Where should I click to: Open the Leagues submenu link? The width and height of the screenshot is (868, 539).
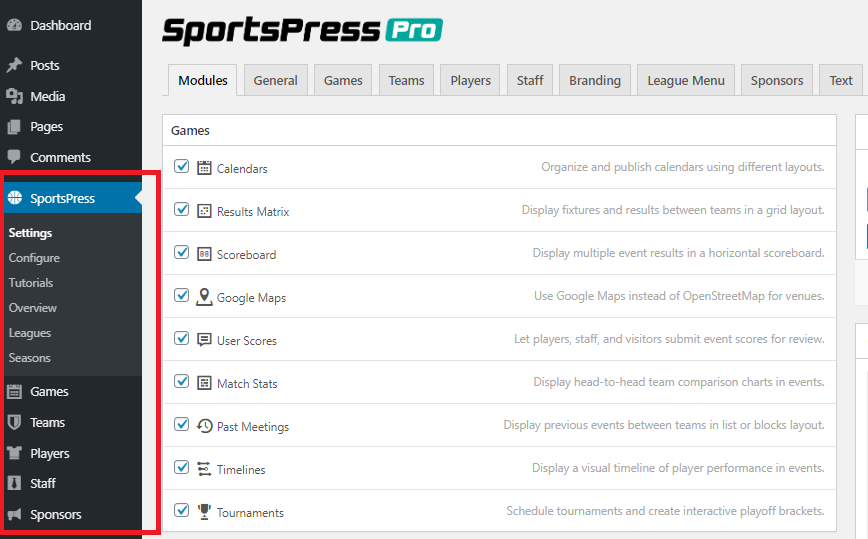point(30,333)
